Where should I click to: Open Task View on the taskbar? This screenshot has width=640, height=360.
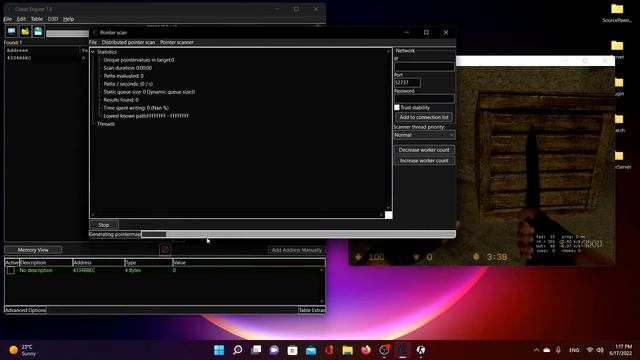click(256, 350)
